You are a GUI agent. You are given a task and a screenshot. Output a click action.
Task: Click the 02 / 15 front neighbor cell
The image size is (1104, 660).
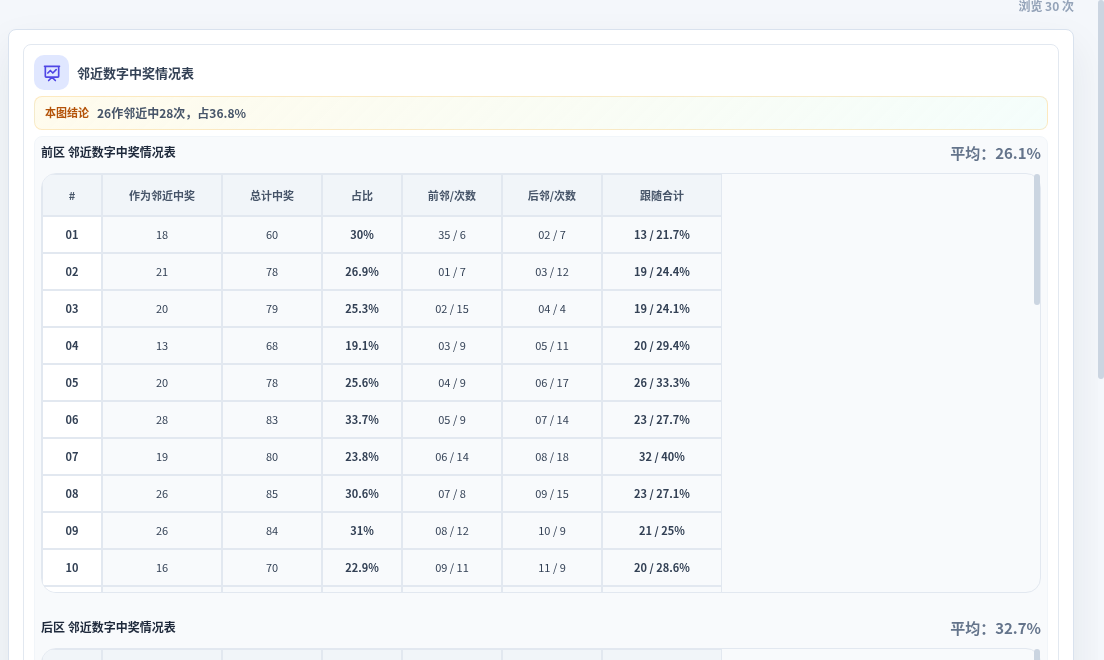(x=452, y=309)
